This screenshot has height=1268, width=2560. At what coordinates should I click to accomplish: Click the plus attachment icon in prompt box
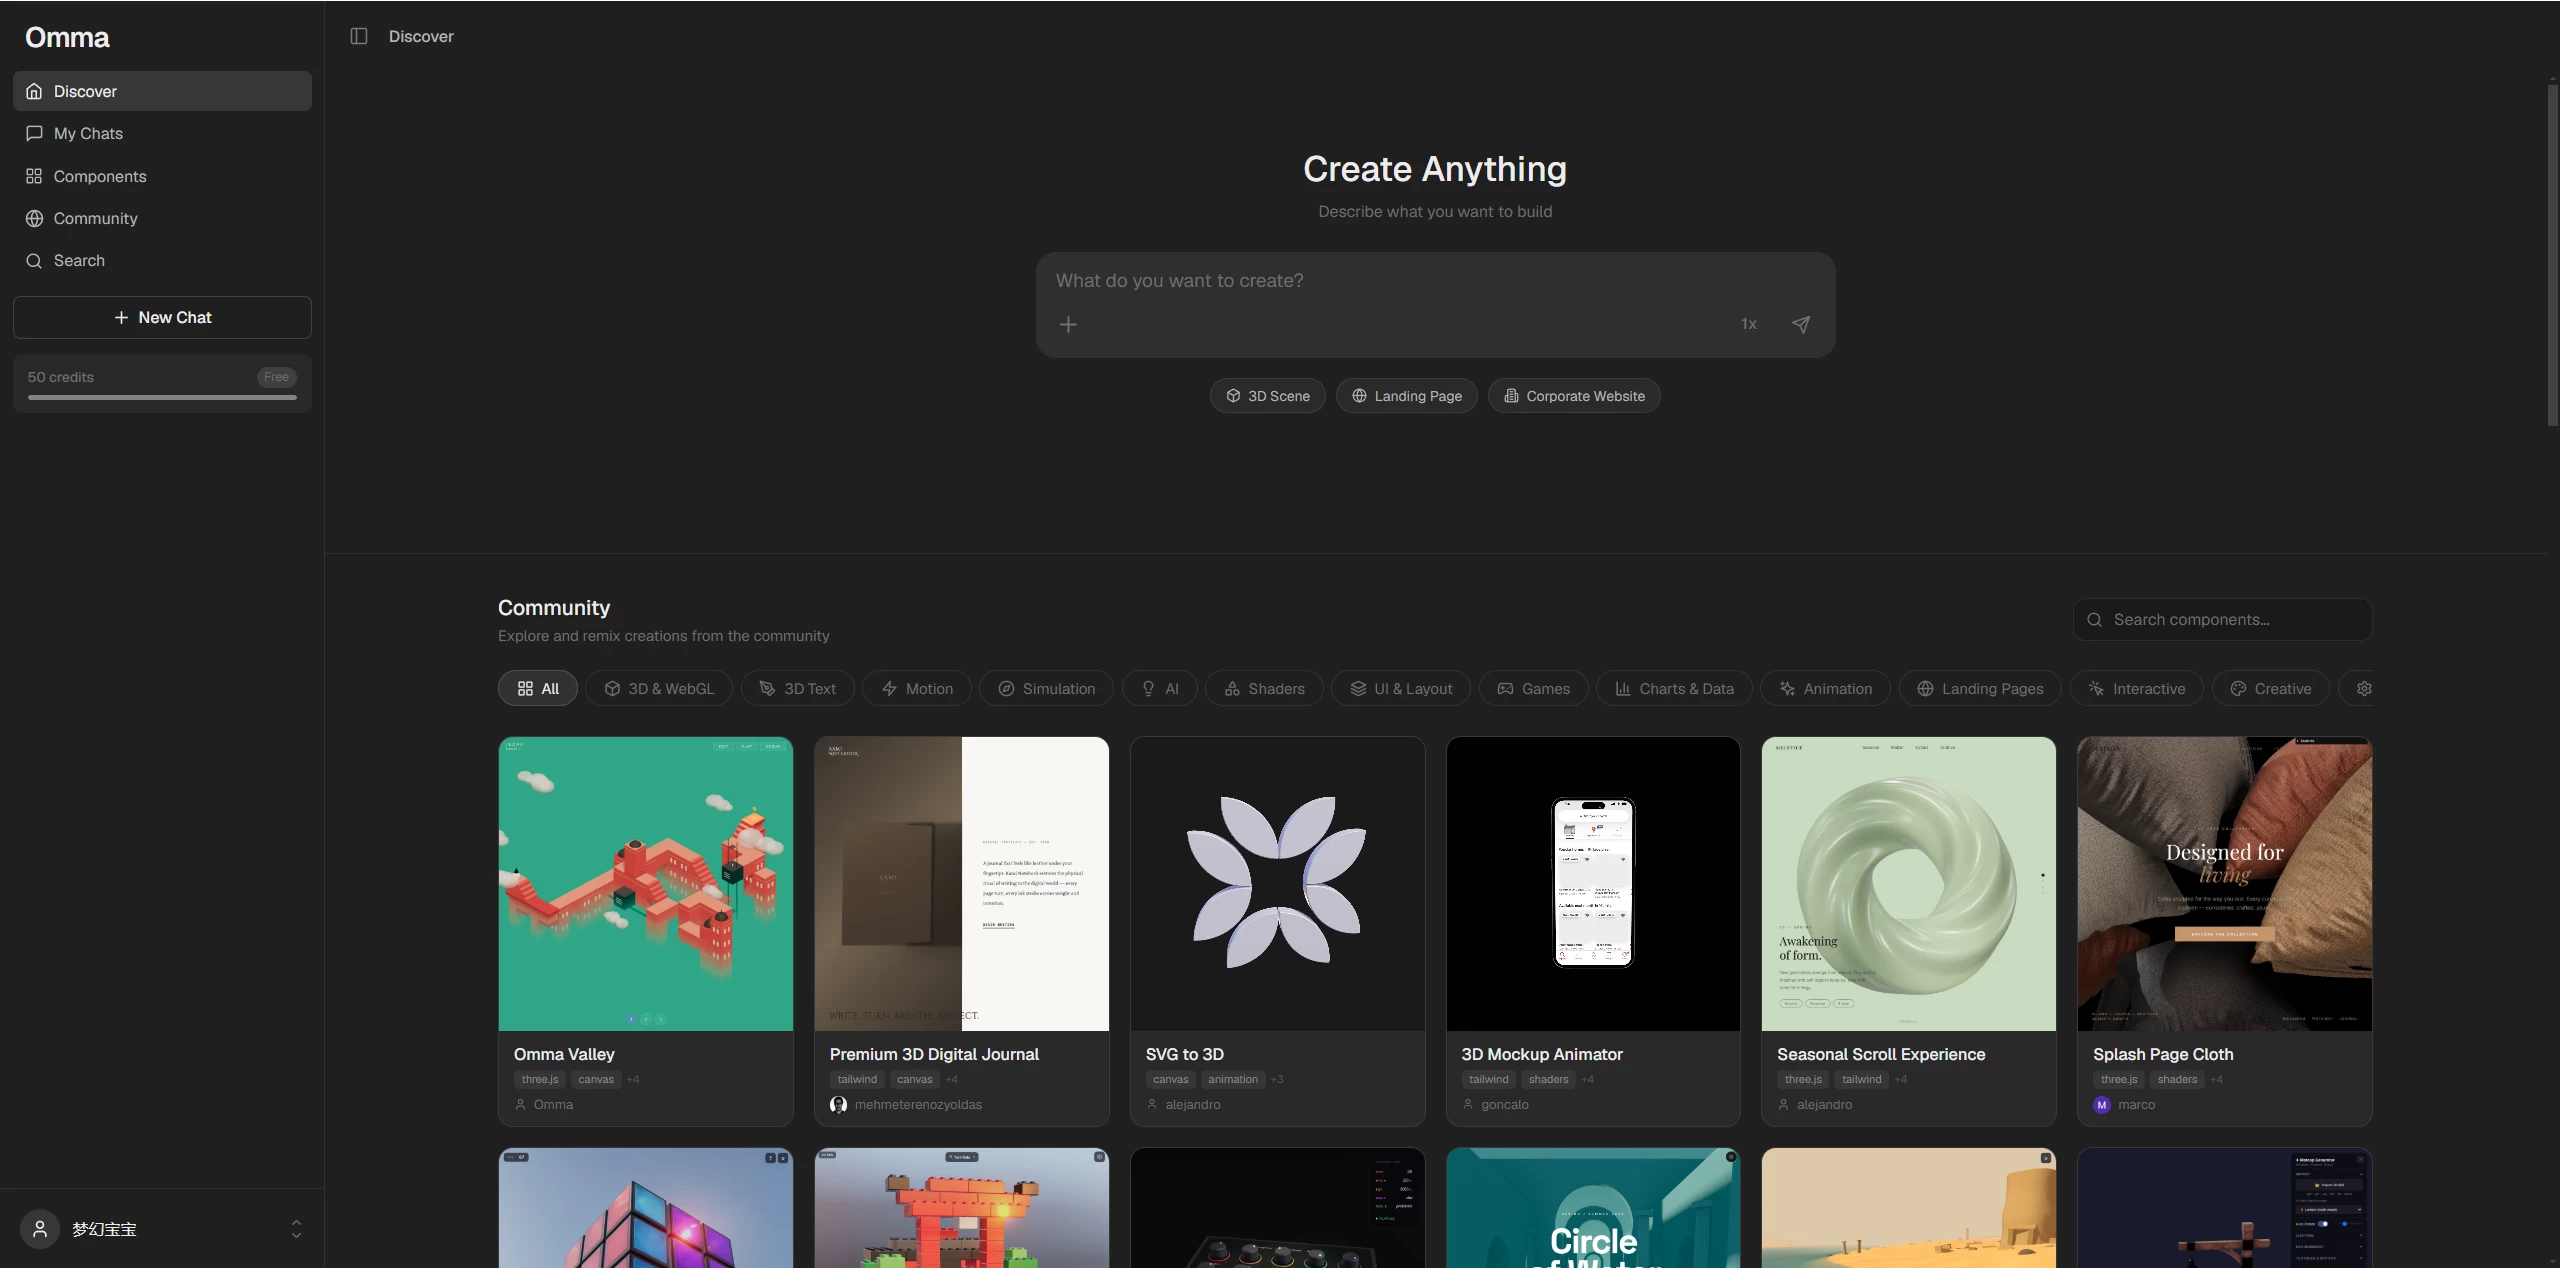tap(1068, 324)
